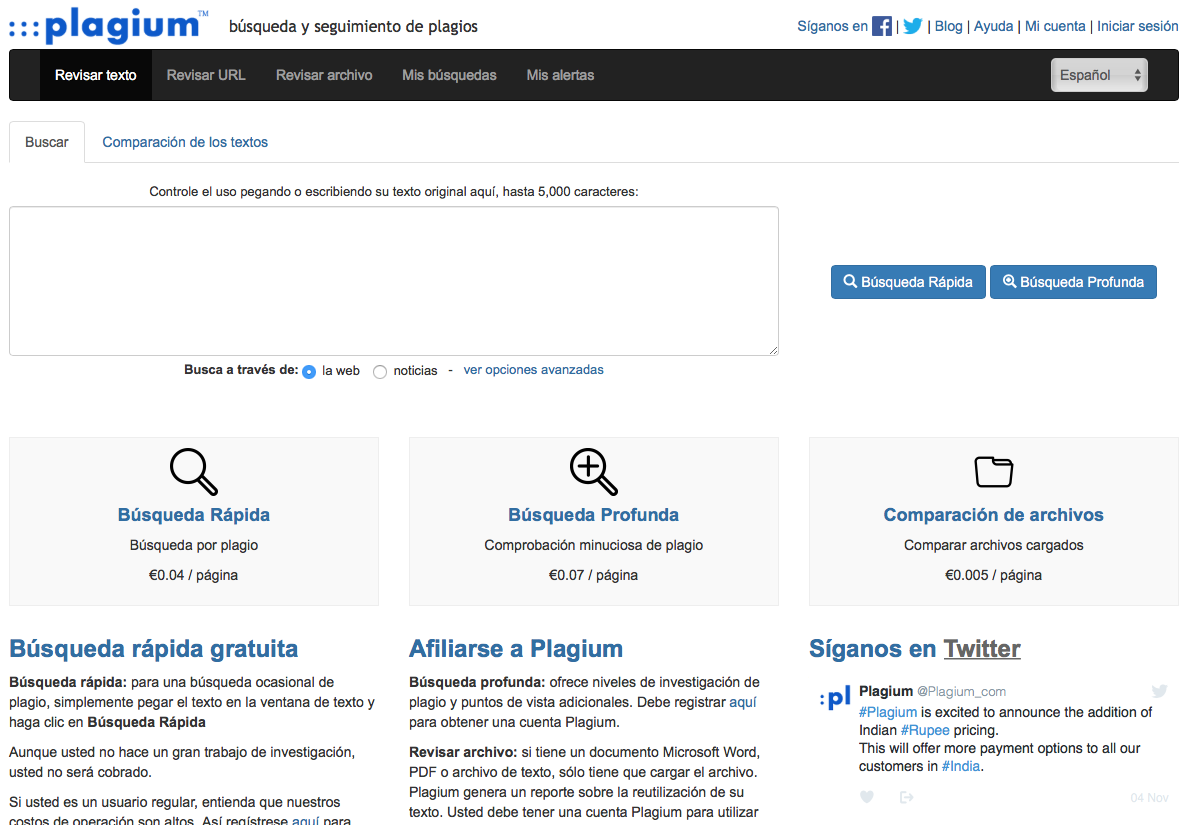Click the textarea resize handle corner

tap(773, 350)
